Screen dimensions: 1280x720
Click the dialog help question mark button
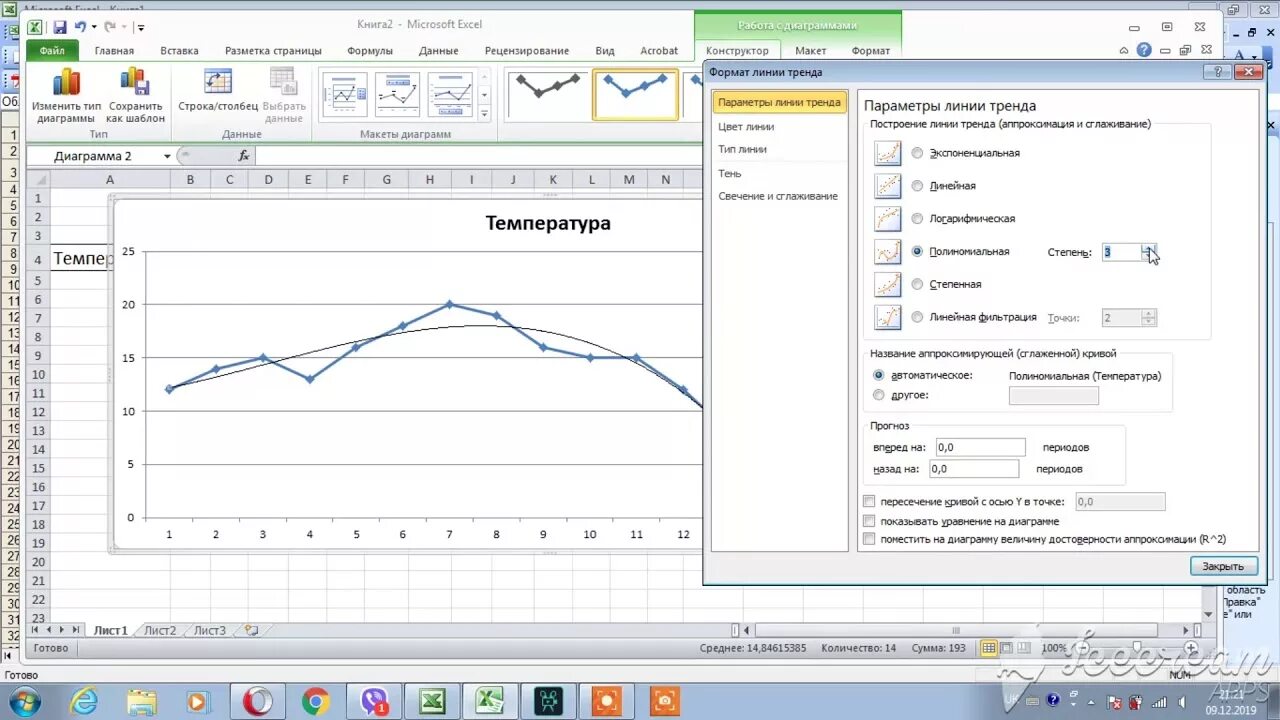tap(1217, 72)
